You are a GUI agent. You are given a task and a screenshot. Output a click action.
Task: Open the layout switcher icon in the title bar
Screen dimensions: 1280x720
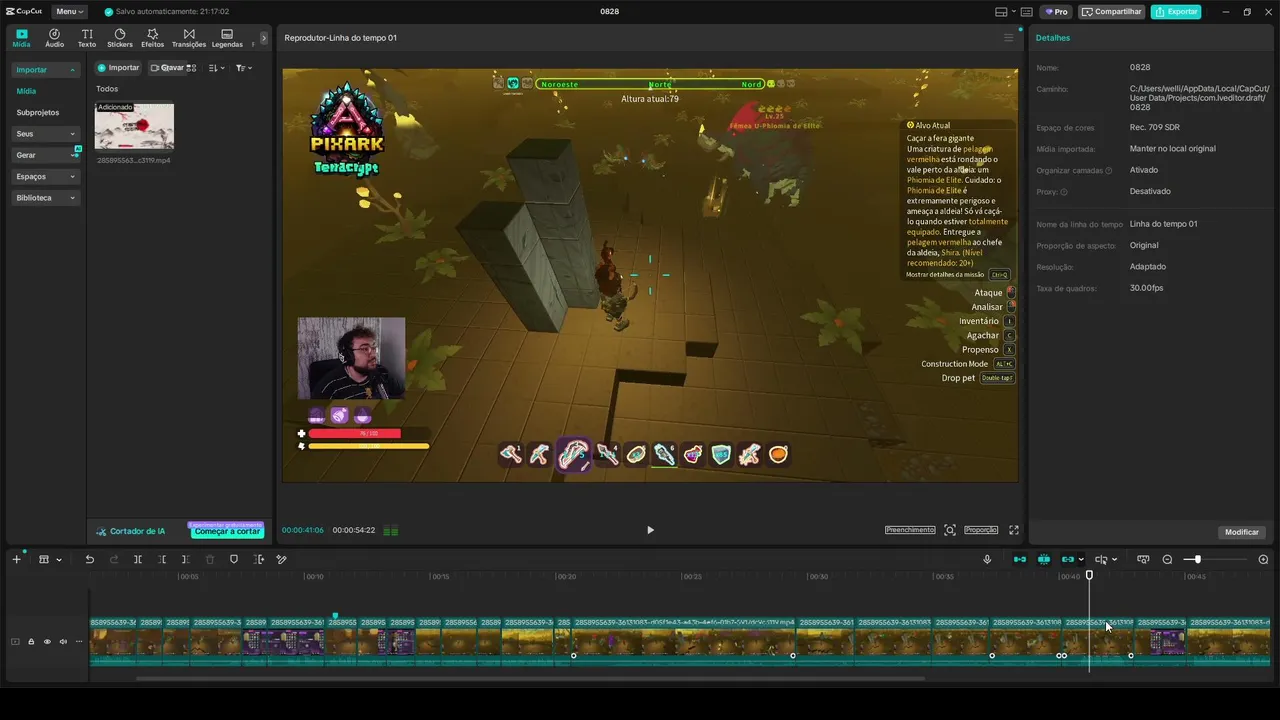(x=1001, y=12)
